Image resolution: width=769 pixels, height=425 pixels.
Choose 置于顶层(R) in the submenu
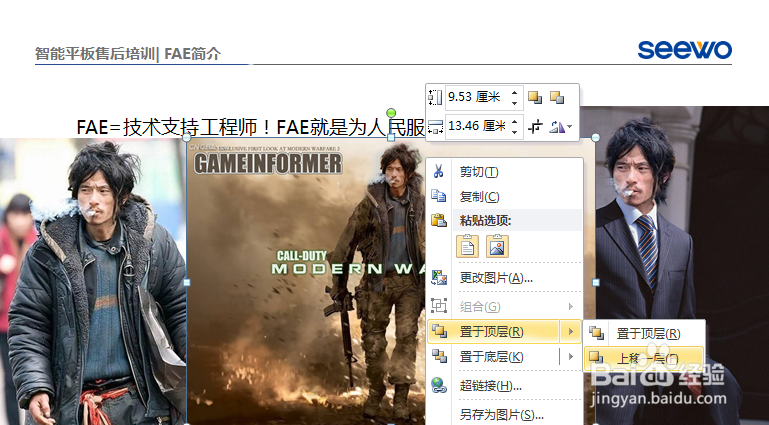click(x=644, y=334)
